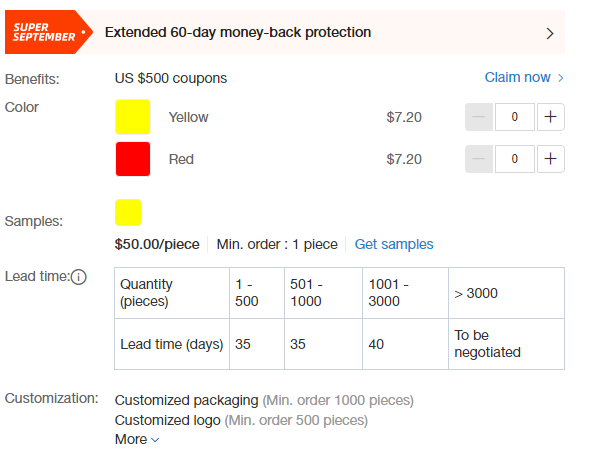The width and height of the screenshot is (604, 473).
Task: Click the Yellow quantity input field
Action: coord(515,117)
